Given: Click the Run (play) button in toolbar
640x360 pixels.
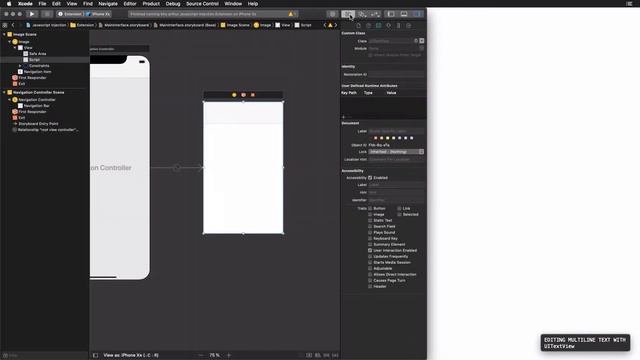Looking at the screenshot, I should pyautogui.click(x=32, y=14).
